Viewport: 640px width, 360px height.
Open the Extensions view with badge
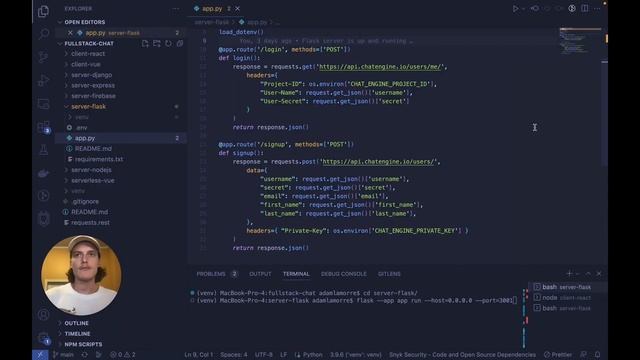tap(43, 127)
